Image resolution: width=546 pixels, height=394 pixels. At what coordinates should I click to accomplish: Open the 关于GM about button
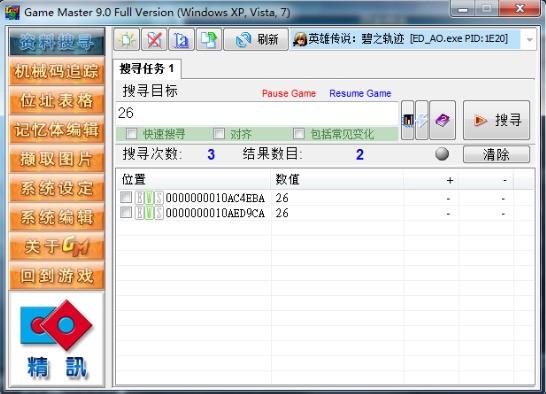coord(57,247)
